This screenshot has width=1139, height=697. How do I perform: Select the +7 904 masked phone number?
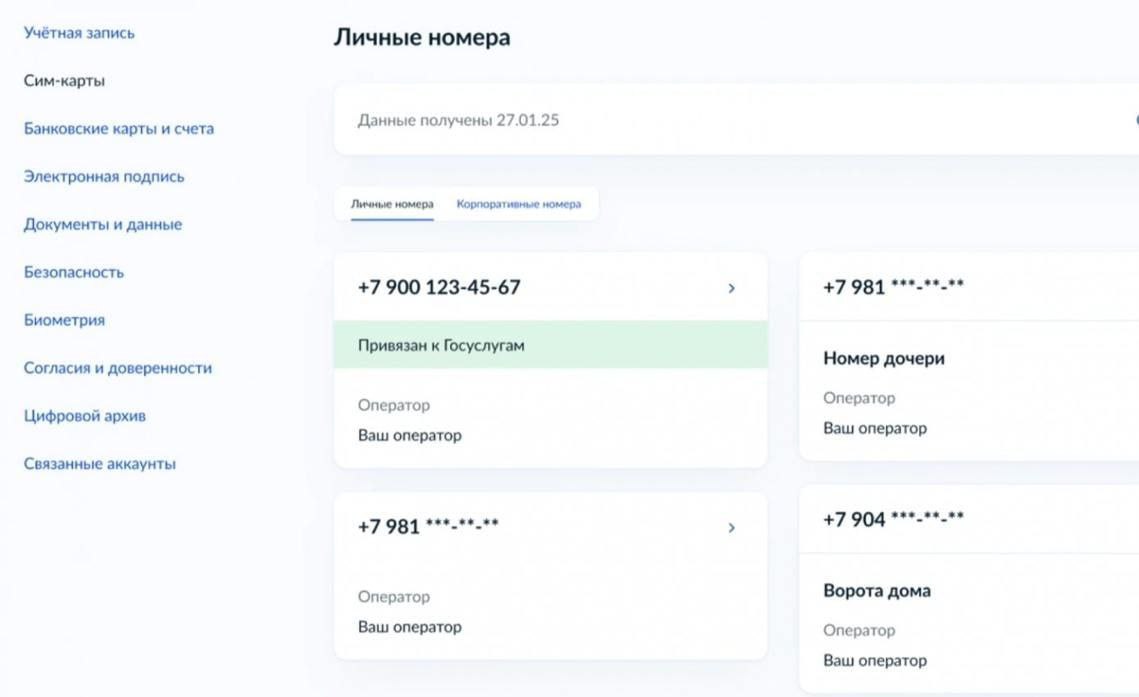[x=893, y=519]
